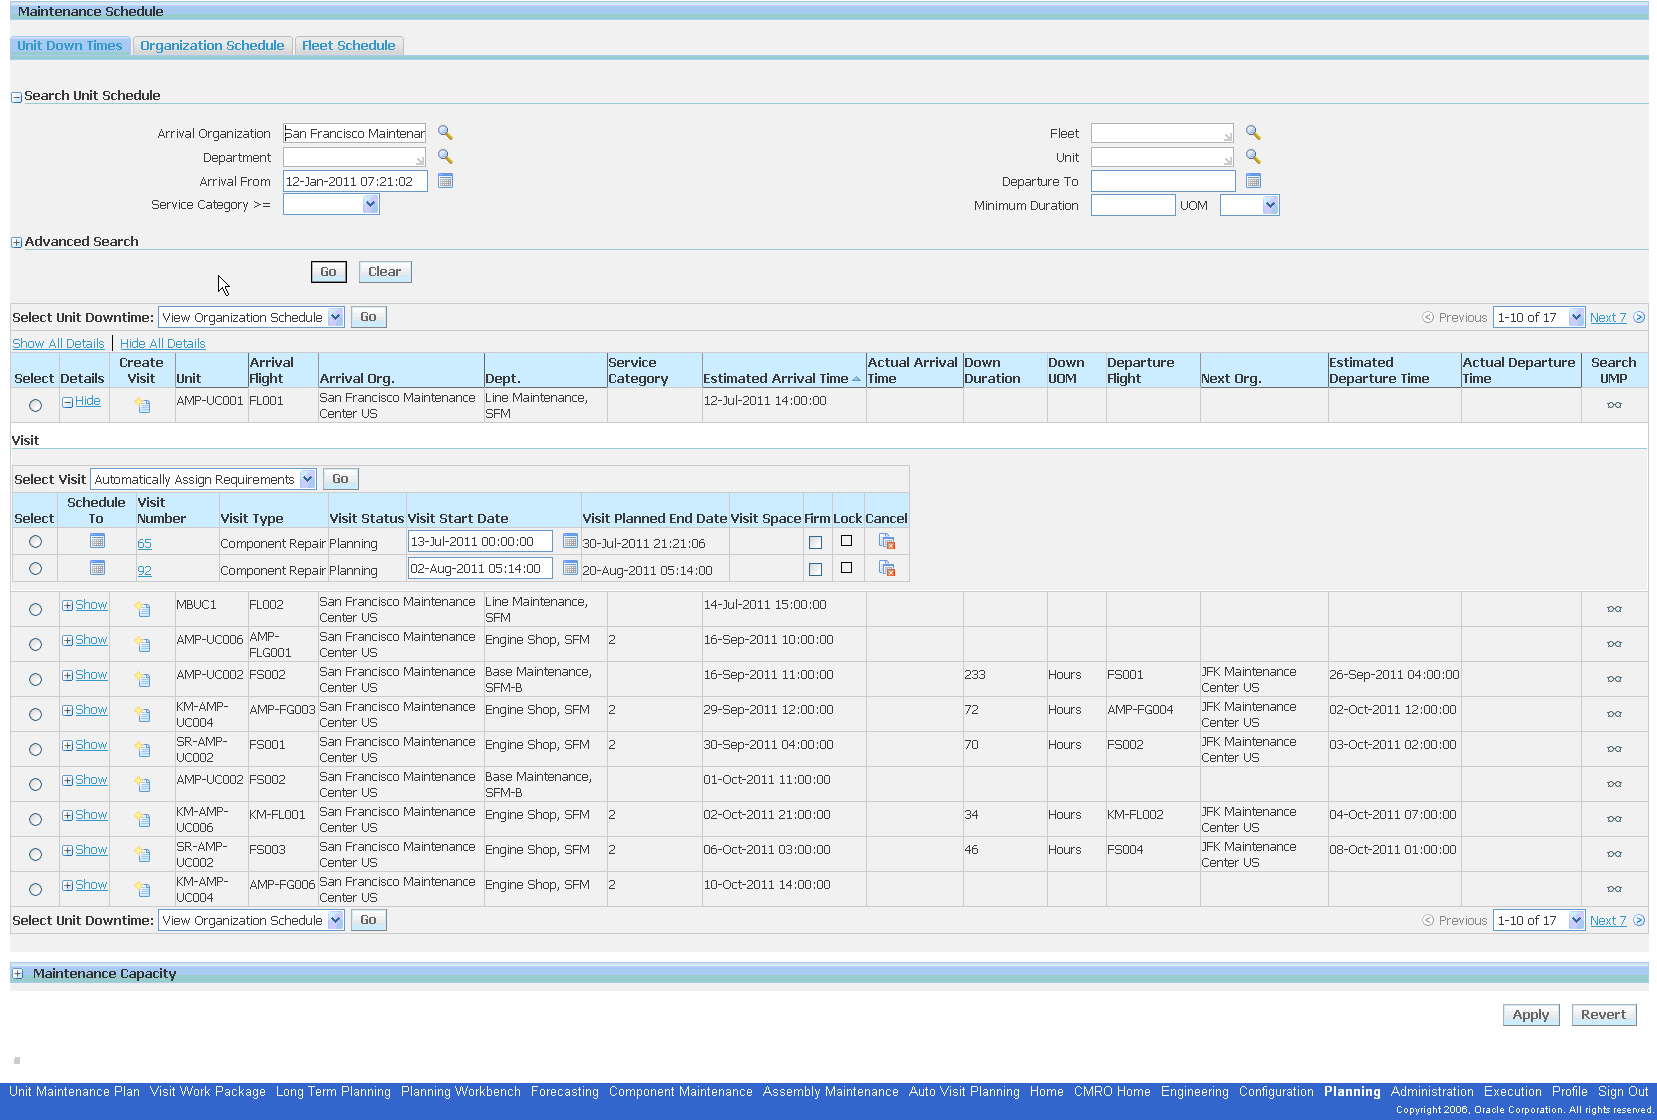Viewport: 1657px width, 1120px height.
Task: Click Apply button
Action: point(1531,1014)
